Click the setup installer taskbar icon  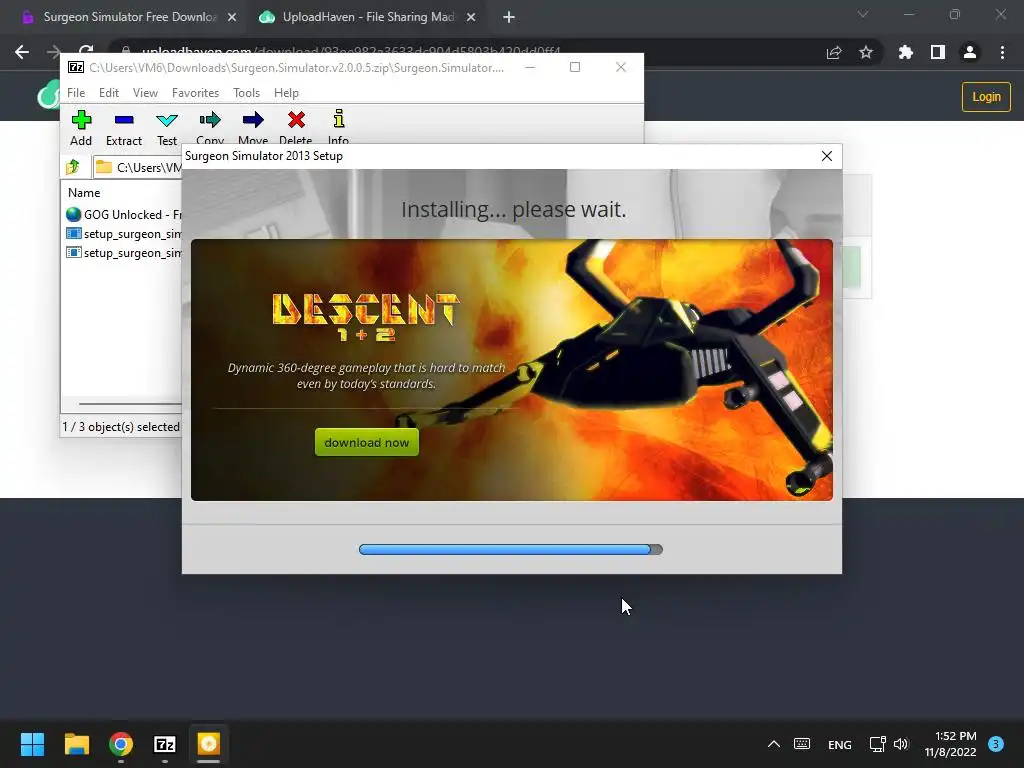point(208,744)
